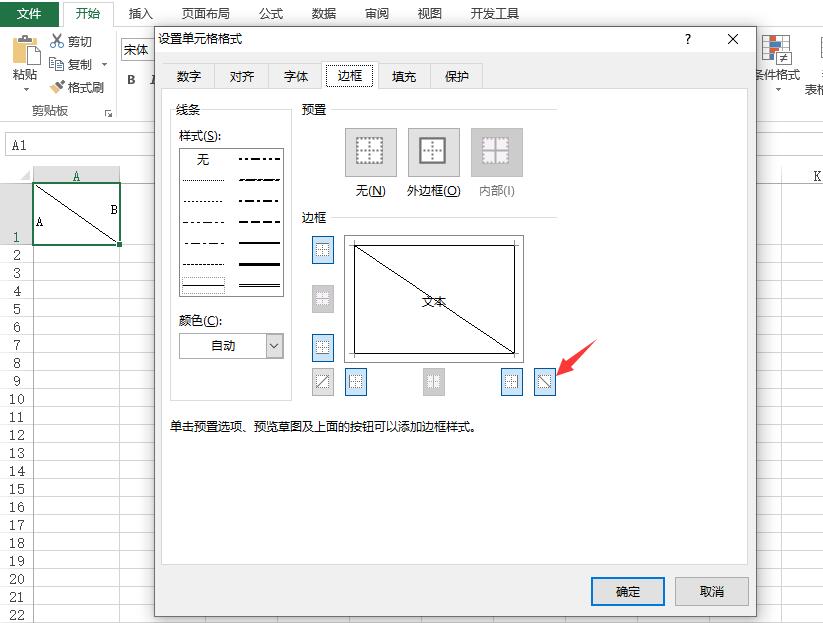Switch to the 字体 tab

pyautogui.click(x=296, y=77)
